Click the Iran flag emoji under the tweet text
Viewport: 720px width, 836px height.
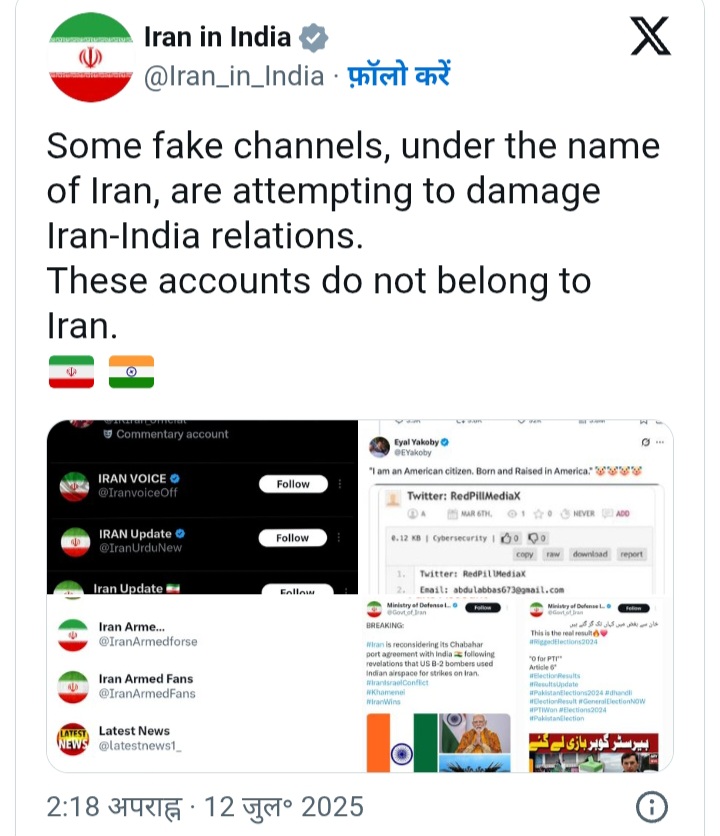tap(71, 372)
